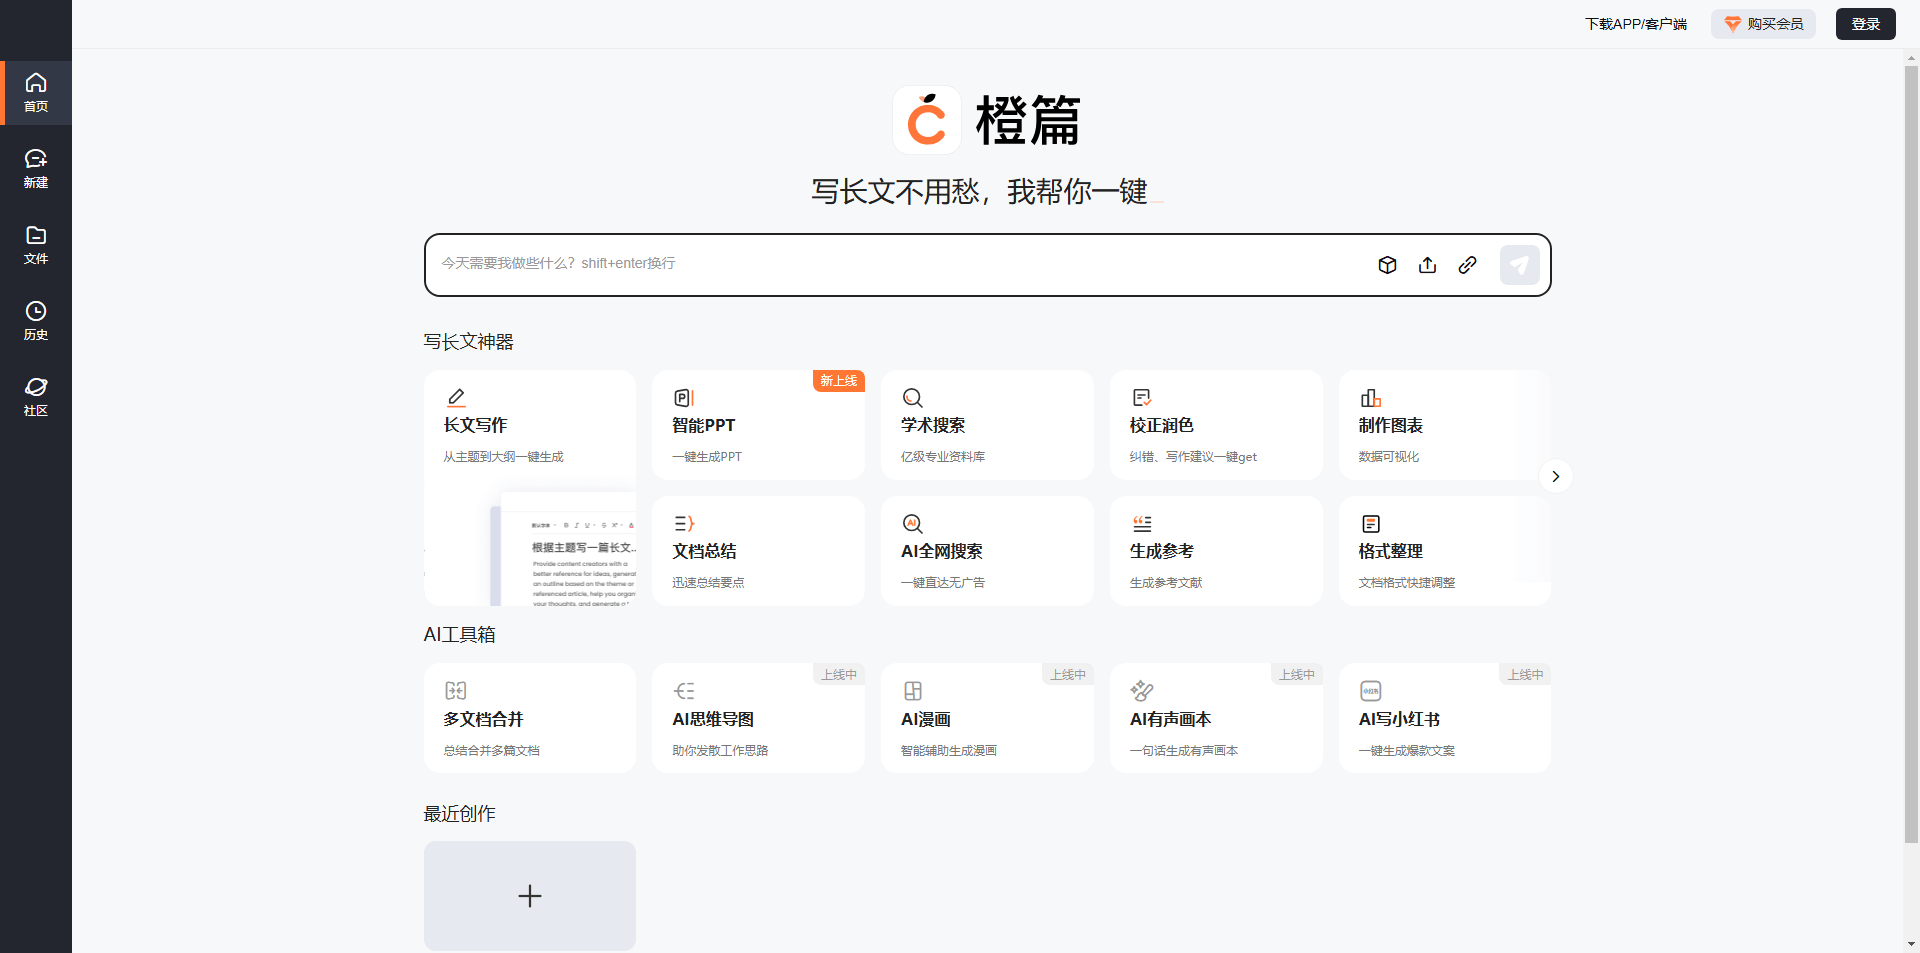
Task: Click the text 迅速总结要点
Action: (x=708, y=583)
